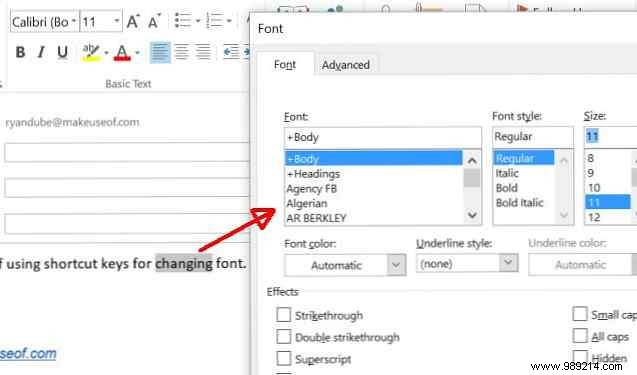
Task: Click Grow Font icon
Action: coord(133,21)
